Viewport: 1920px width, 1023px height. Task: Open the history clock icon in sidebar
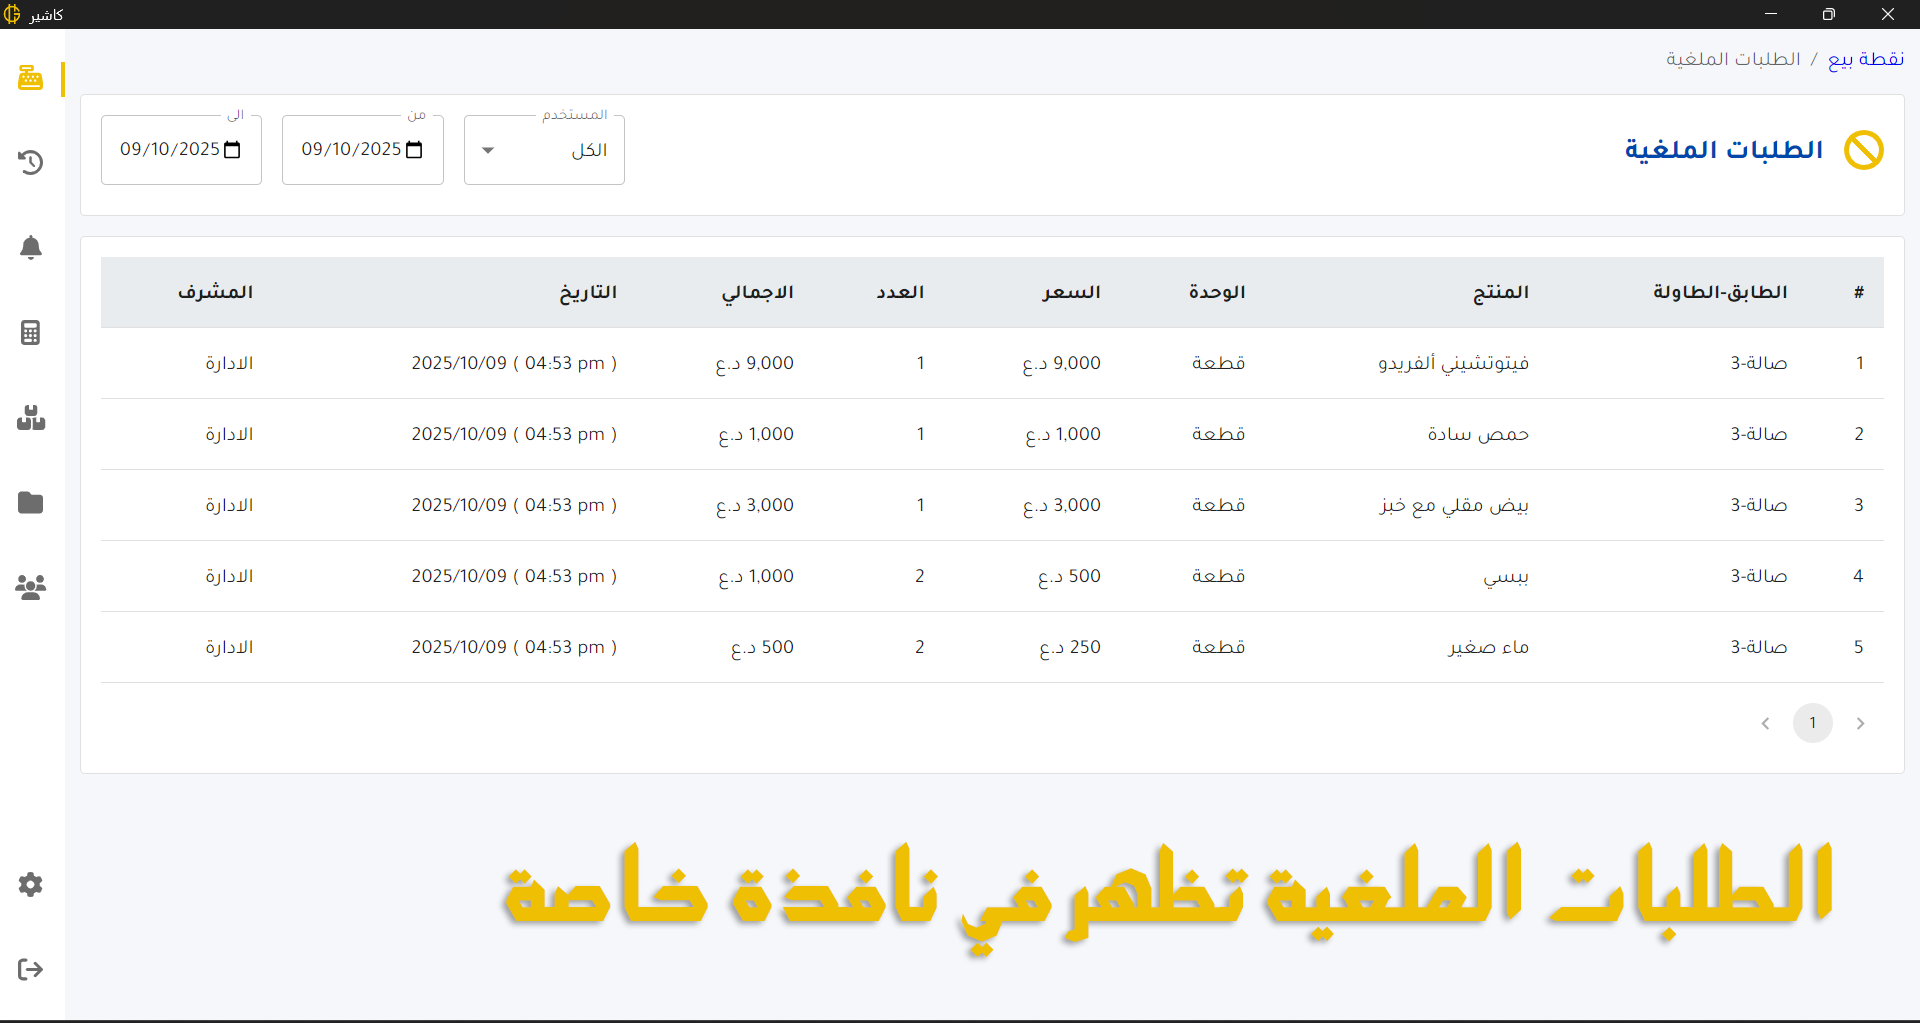31,162
